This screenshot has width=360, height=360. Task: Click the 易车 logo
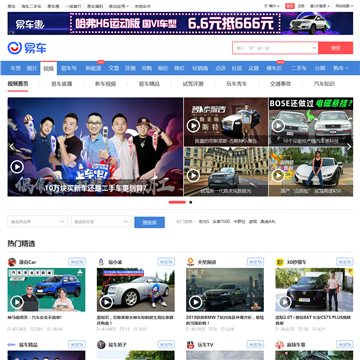(x=27, y=48)
